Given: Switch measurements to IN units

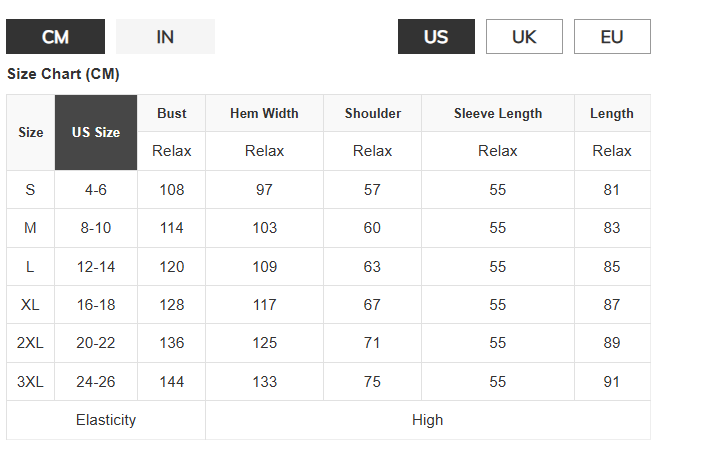Looking at the screenshot, I should (165, 37).
